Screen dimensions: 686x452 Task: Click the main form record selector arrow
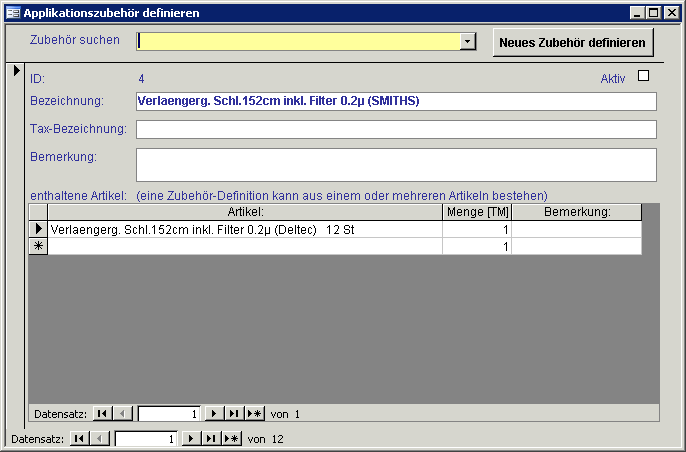pyautogui.click(x=17, y=70)
